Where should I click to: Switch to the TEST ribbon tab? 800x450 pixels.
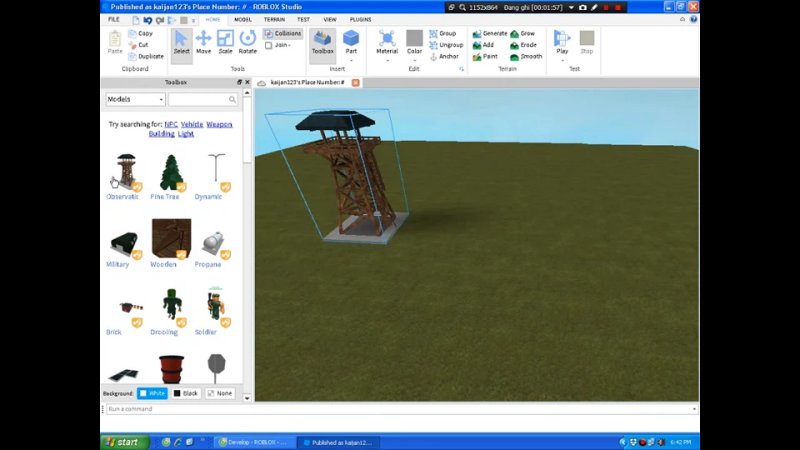point(303,19)
